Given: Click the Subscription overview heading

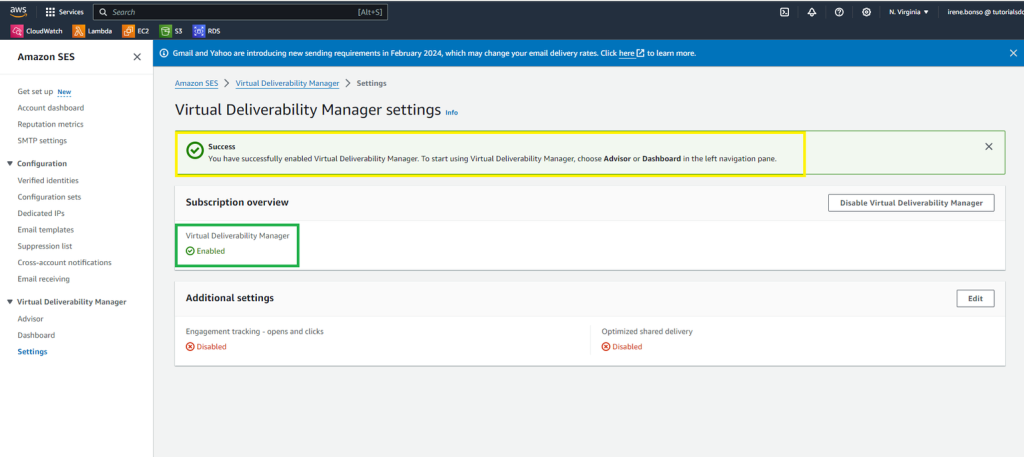Looking at the screenshot, I should [x=237, y=202].
